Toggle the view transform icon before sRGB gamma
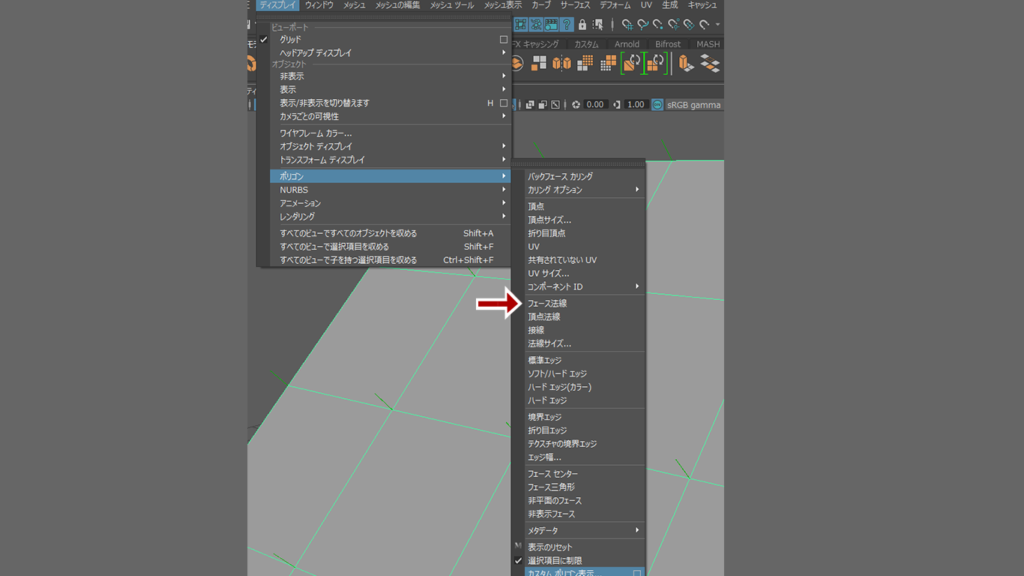 coord(658,104)
